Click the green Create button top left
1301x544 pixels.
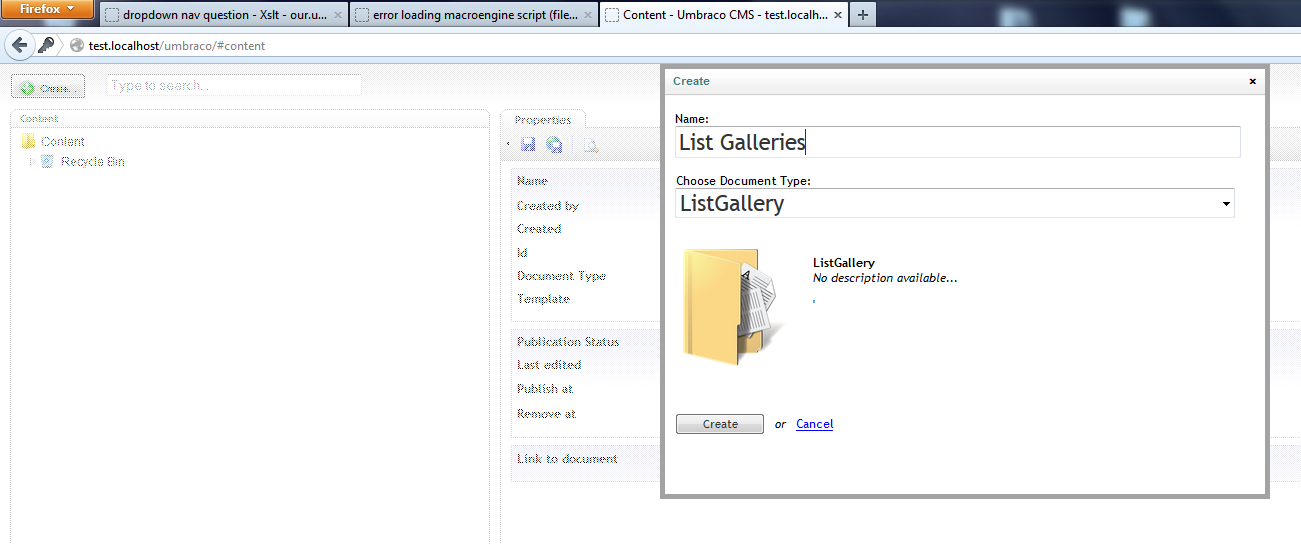[x=48, y=88]
